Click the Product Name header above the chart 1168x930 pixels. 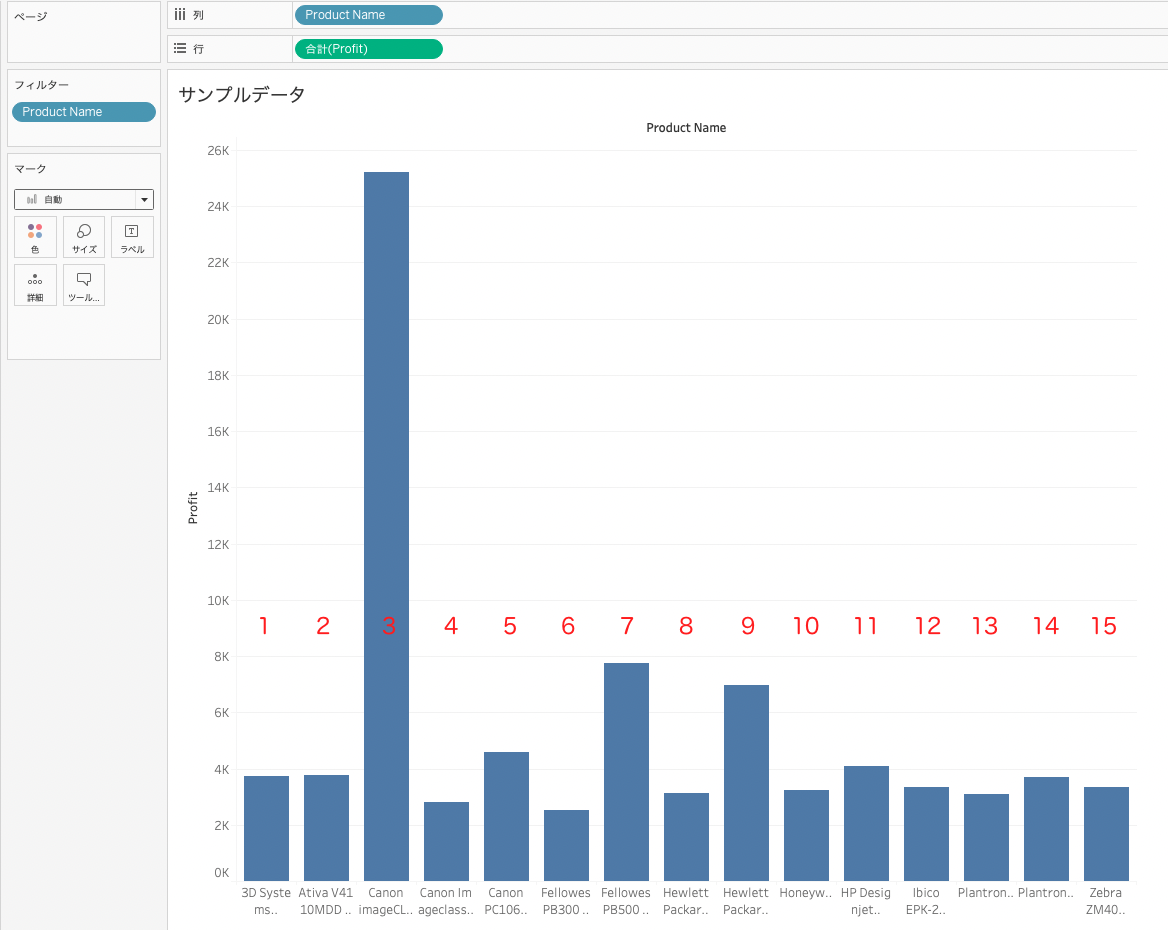(686, 127)
